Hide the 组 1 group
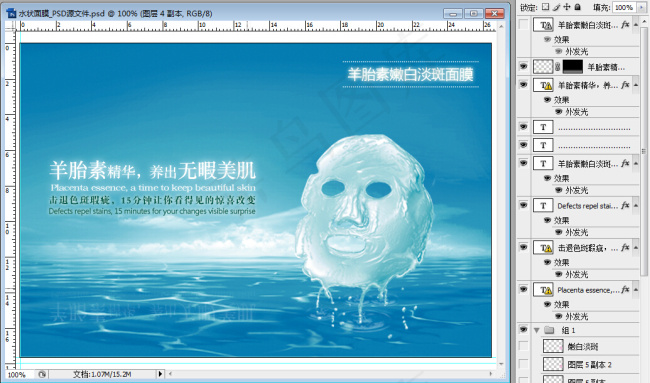Screen dimensions: 650x383 tap(524, 330)
